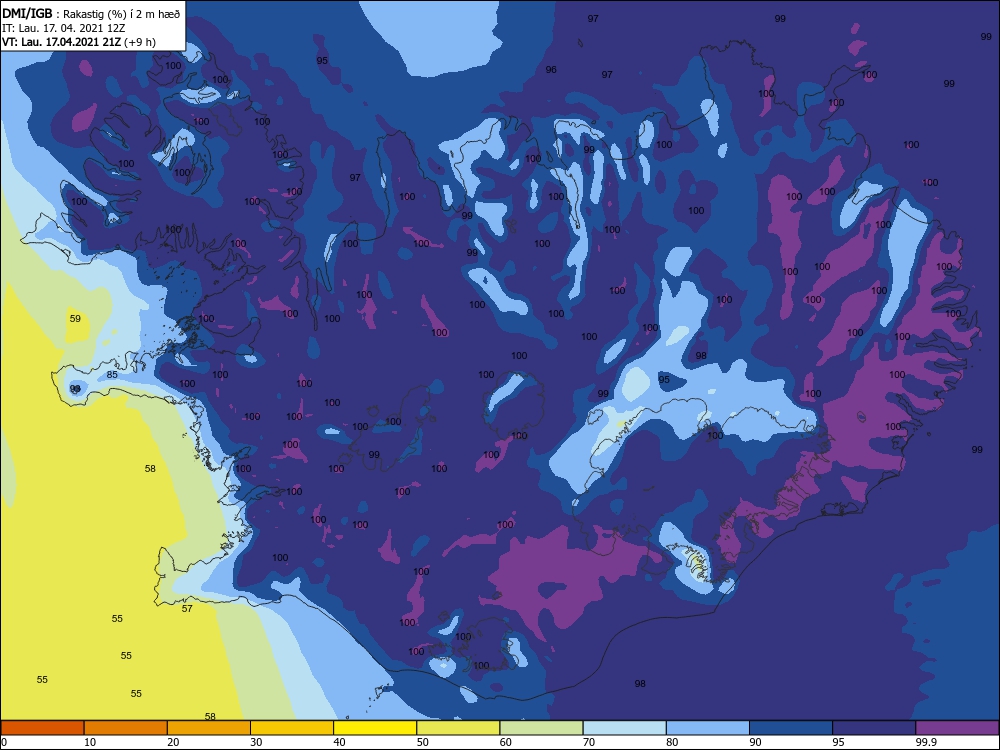Select the 'IT: Lau. 17. 04. 2021 12Z' line

(64, 28)
